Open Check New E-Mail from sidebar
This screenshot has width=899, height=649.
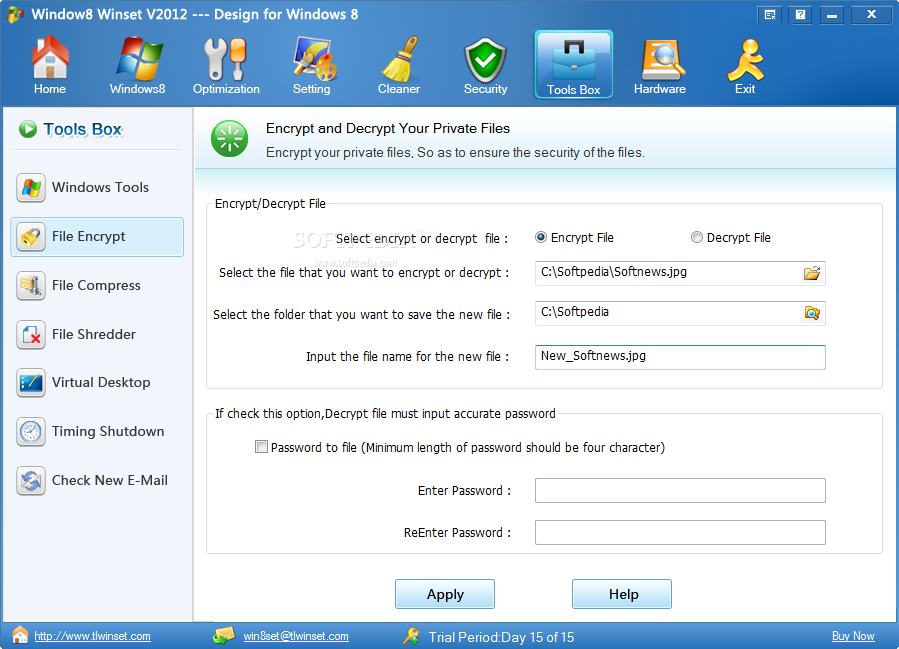tap(97, 480)
